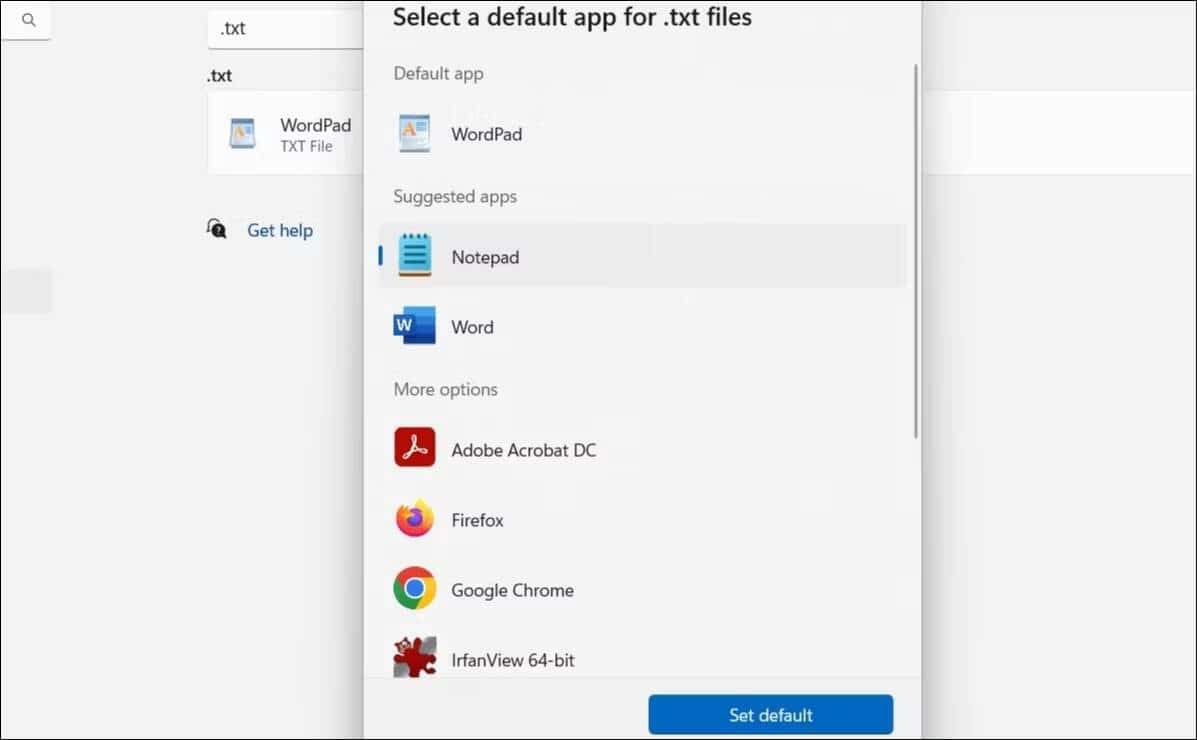Image resolution: width=1197 pixels, height=740 pixels.
Task: Select the currently highlighted Notepad row
Action: click(x=640, y=256)
